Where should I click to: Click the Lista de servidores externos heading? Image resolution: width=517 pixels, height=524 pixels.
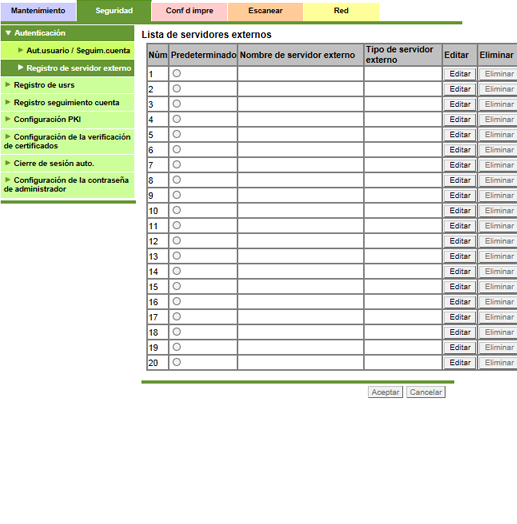point(206,34)
